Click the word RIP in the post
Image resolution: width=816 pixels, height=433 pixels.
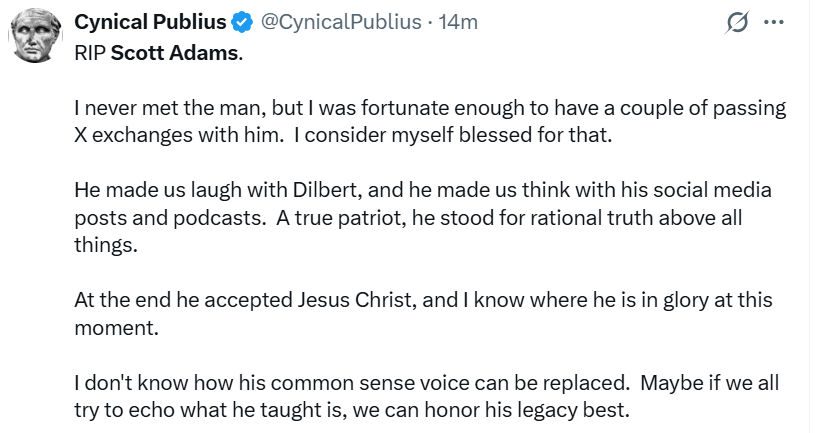(90, 53)
